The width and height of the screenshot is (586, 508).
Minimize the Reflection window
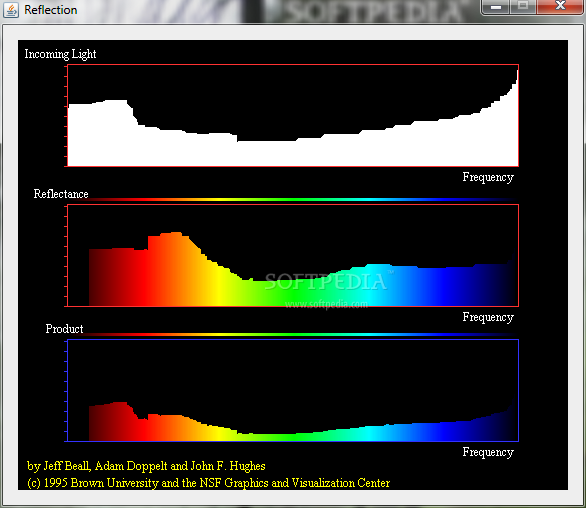[x=496, y=7]
